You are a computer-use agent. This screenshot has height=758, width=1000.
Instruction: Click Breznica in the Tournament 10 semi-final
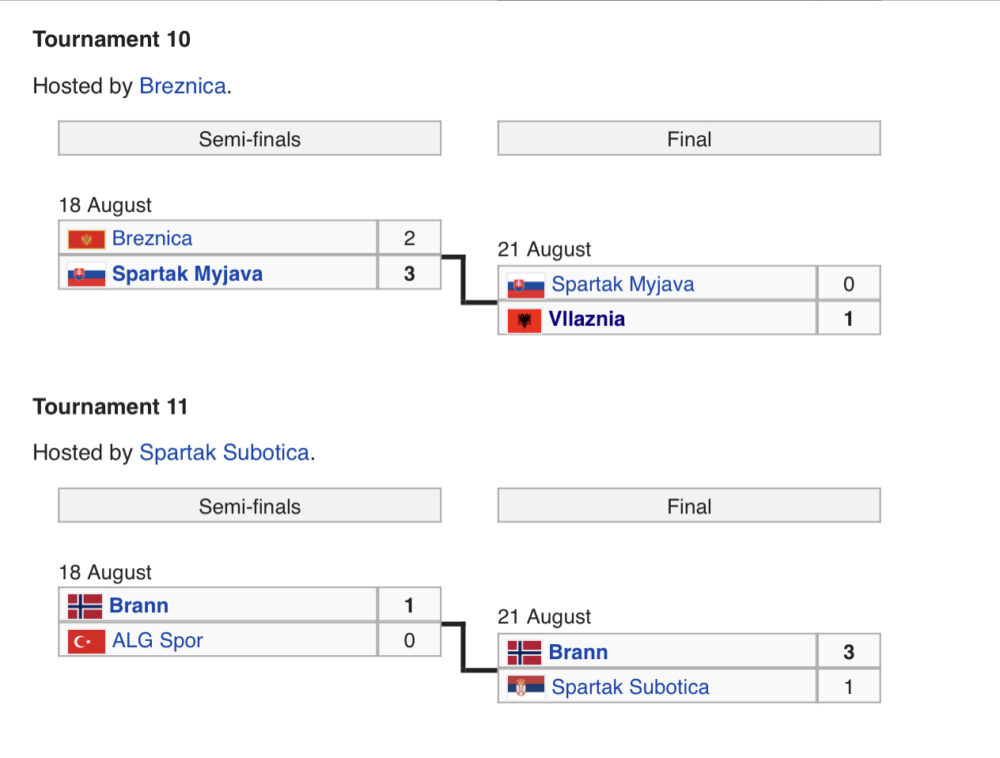click(x=152, y=238)
